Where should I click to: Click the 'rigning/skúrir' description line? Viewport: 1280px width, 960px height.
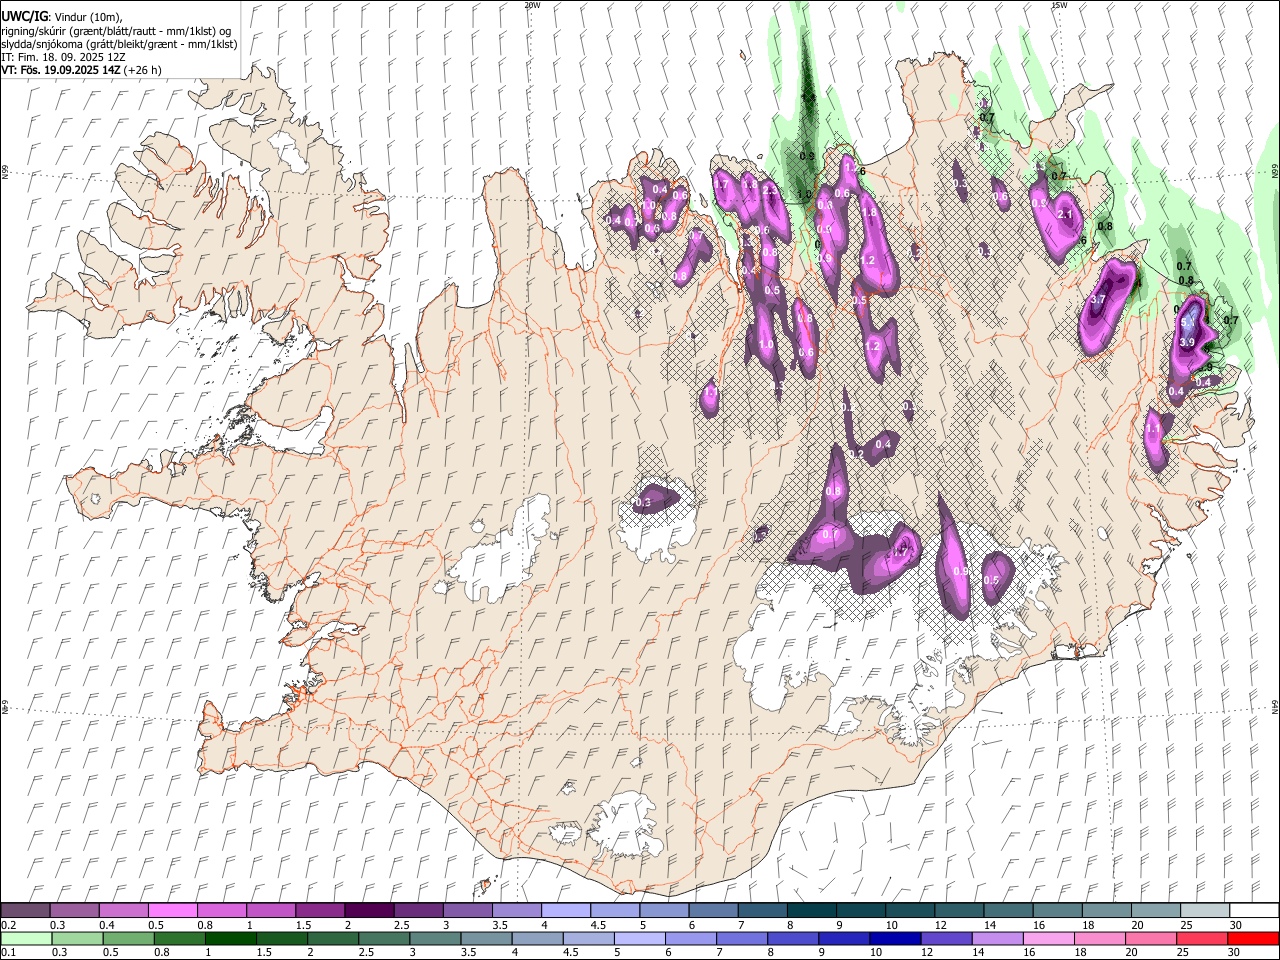click(x=116, y=31)
